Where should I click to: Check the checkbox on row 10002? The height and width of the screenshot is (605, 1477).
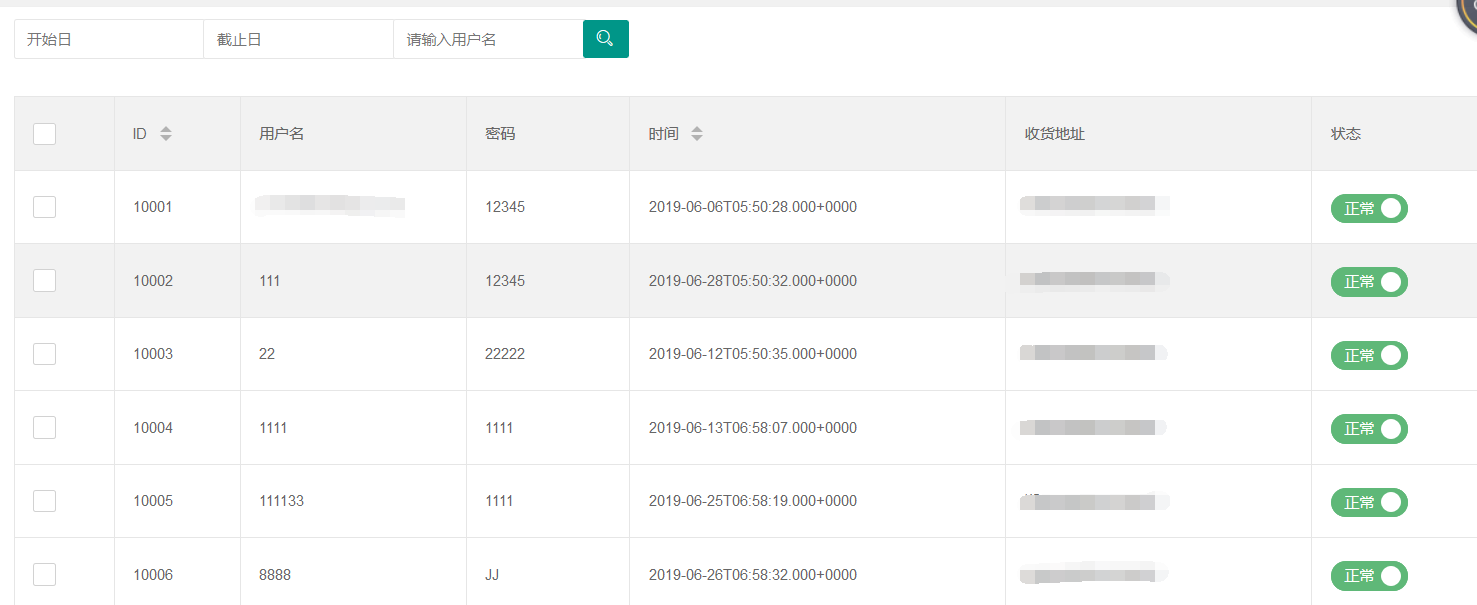coord(44,281)
